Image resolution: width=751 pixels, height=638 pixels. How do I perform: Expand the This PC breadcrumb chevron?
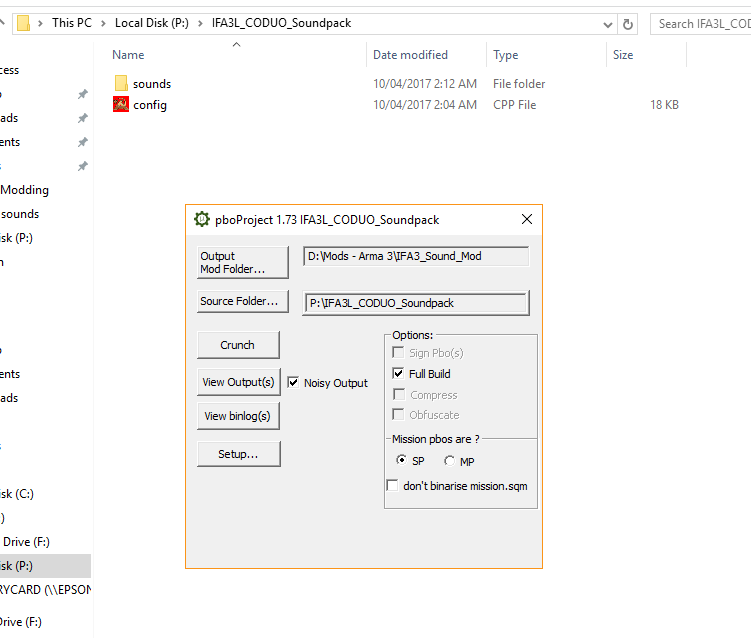pyautogui.click(x=103, y=23)
